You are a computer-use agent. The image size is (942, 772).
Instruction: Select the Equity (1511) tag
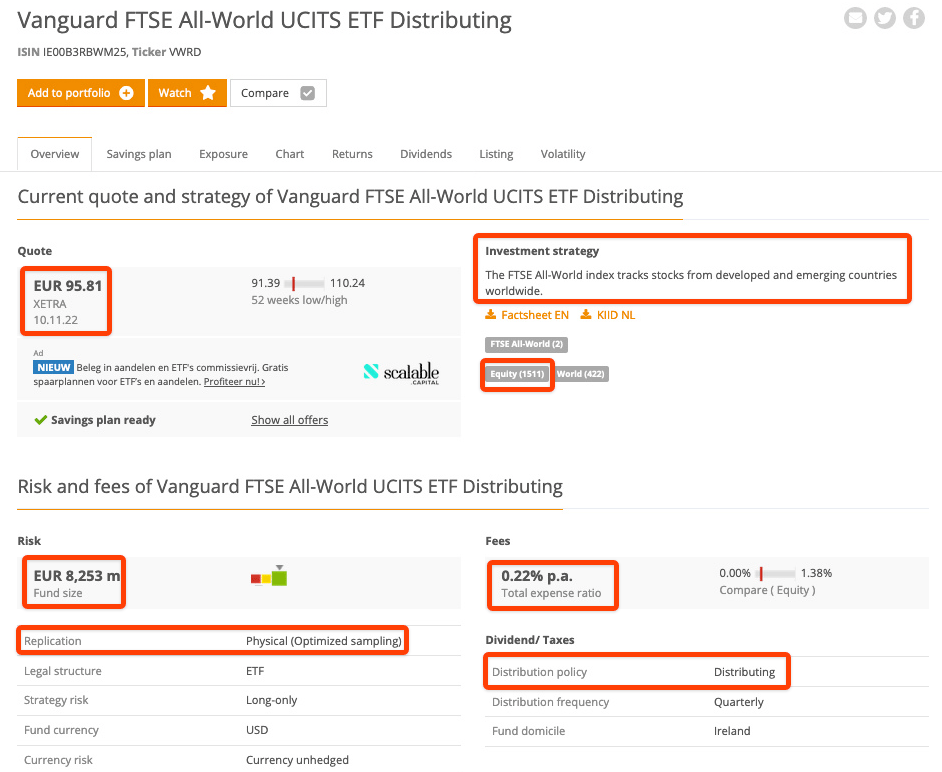[x=517, y=374]
